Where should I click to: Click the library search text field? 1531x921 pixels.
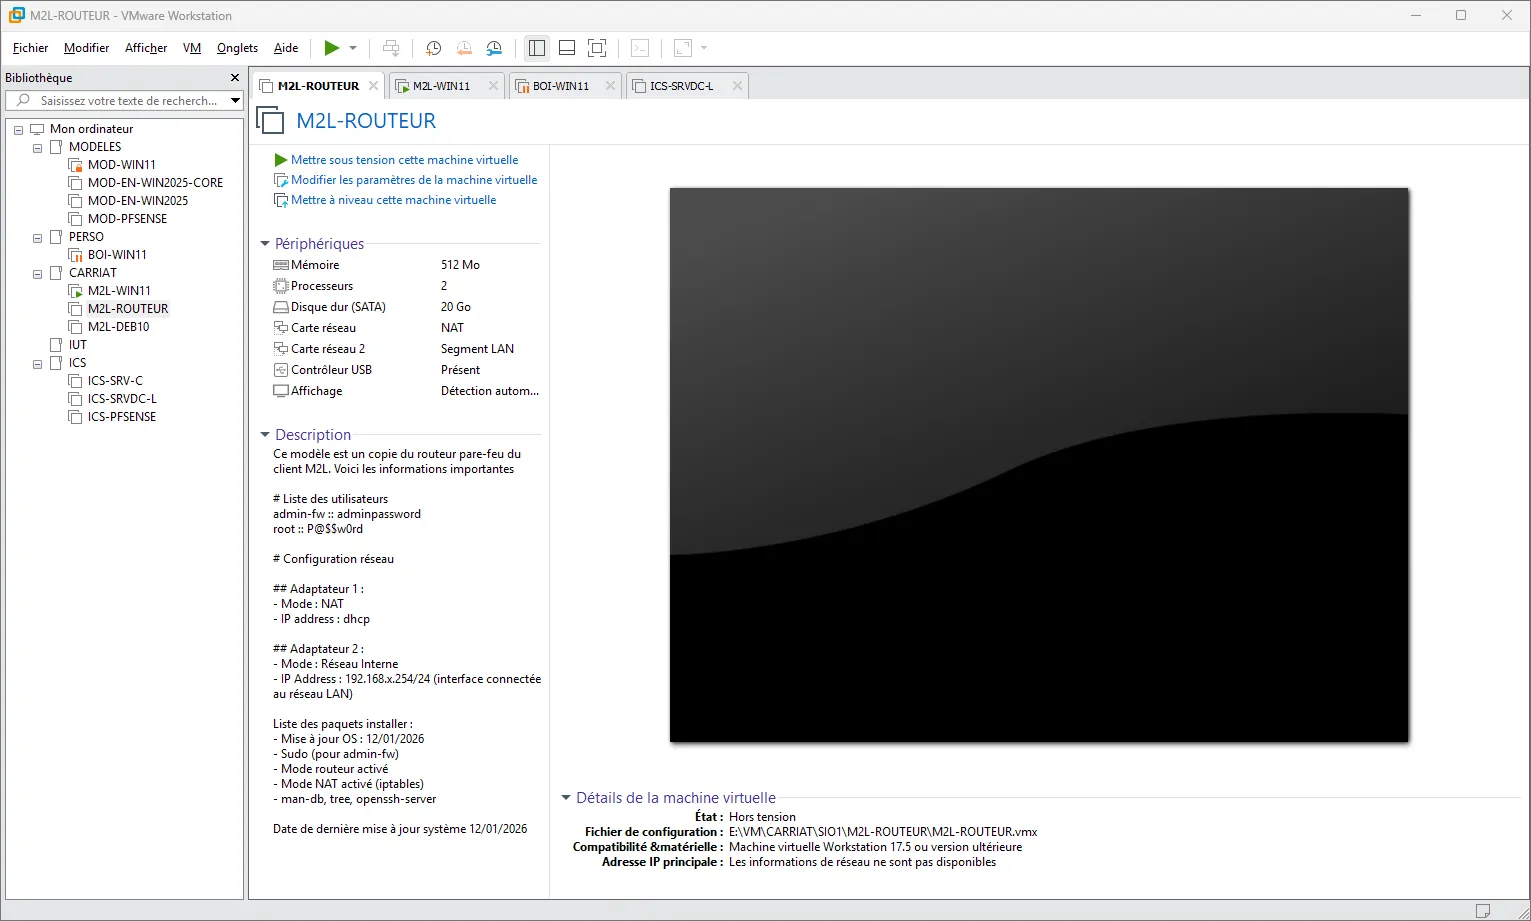127,101
